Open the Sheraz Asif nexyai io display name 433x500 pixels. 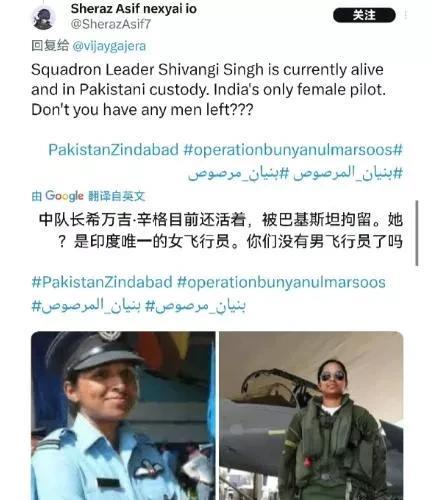pos(134,9)
